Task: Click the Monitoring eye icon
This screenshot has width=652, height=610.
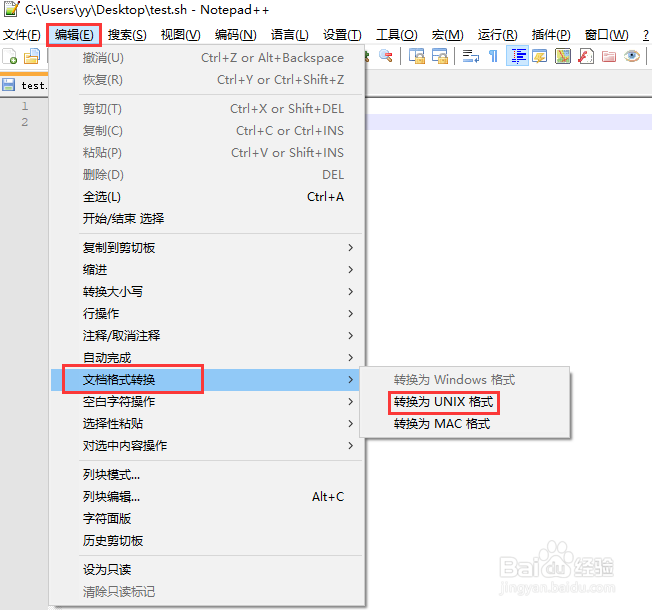Action: (x=632, y=56)
